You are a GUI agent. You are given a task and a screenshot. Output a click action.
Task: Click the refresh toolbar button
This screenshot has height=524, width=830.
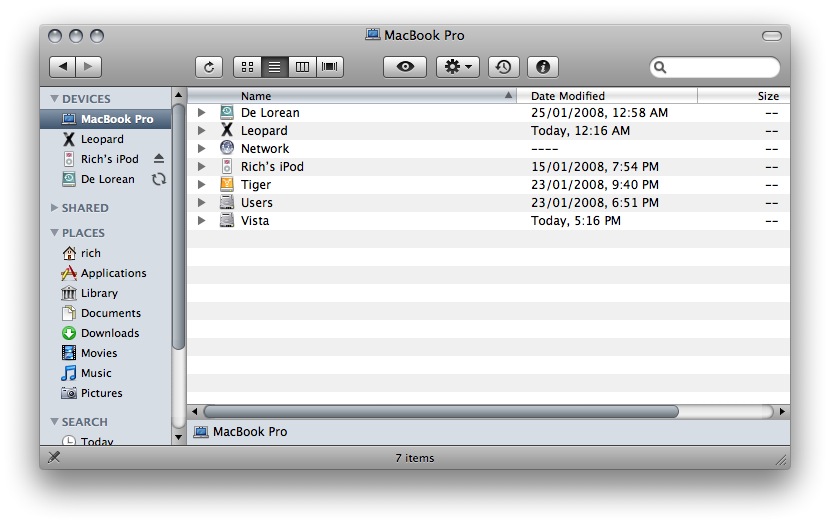click(x=209, y=67)
